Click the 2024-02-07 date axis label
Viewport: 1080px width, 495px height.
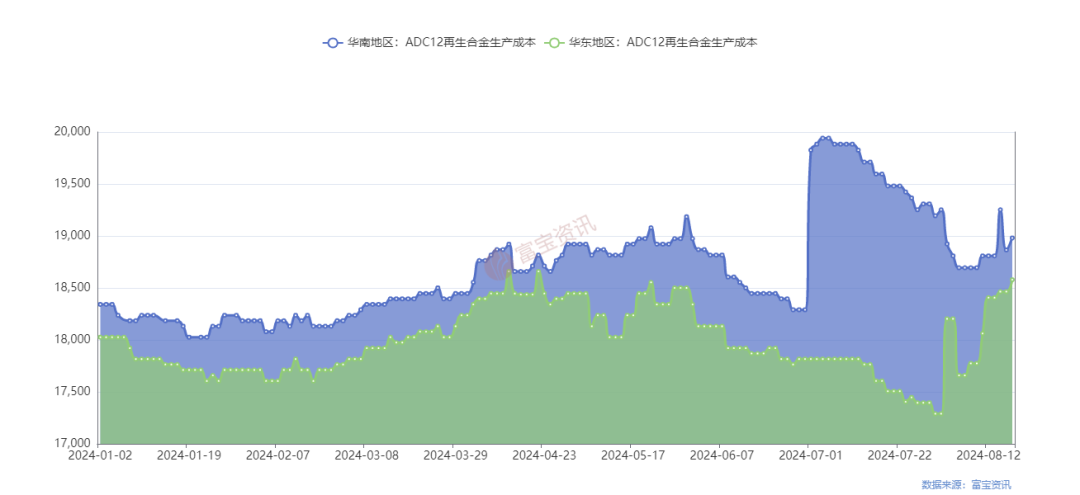click(x=276, y=455)
